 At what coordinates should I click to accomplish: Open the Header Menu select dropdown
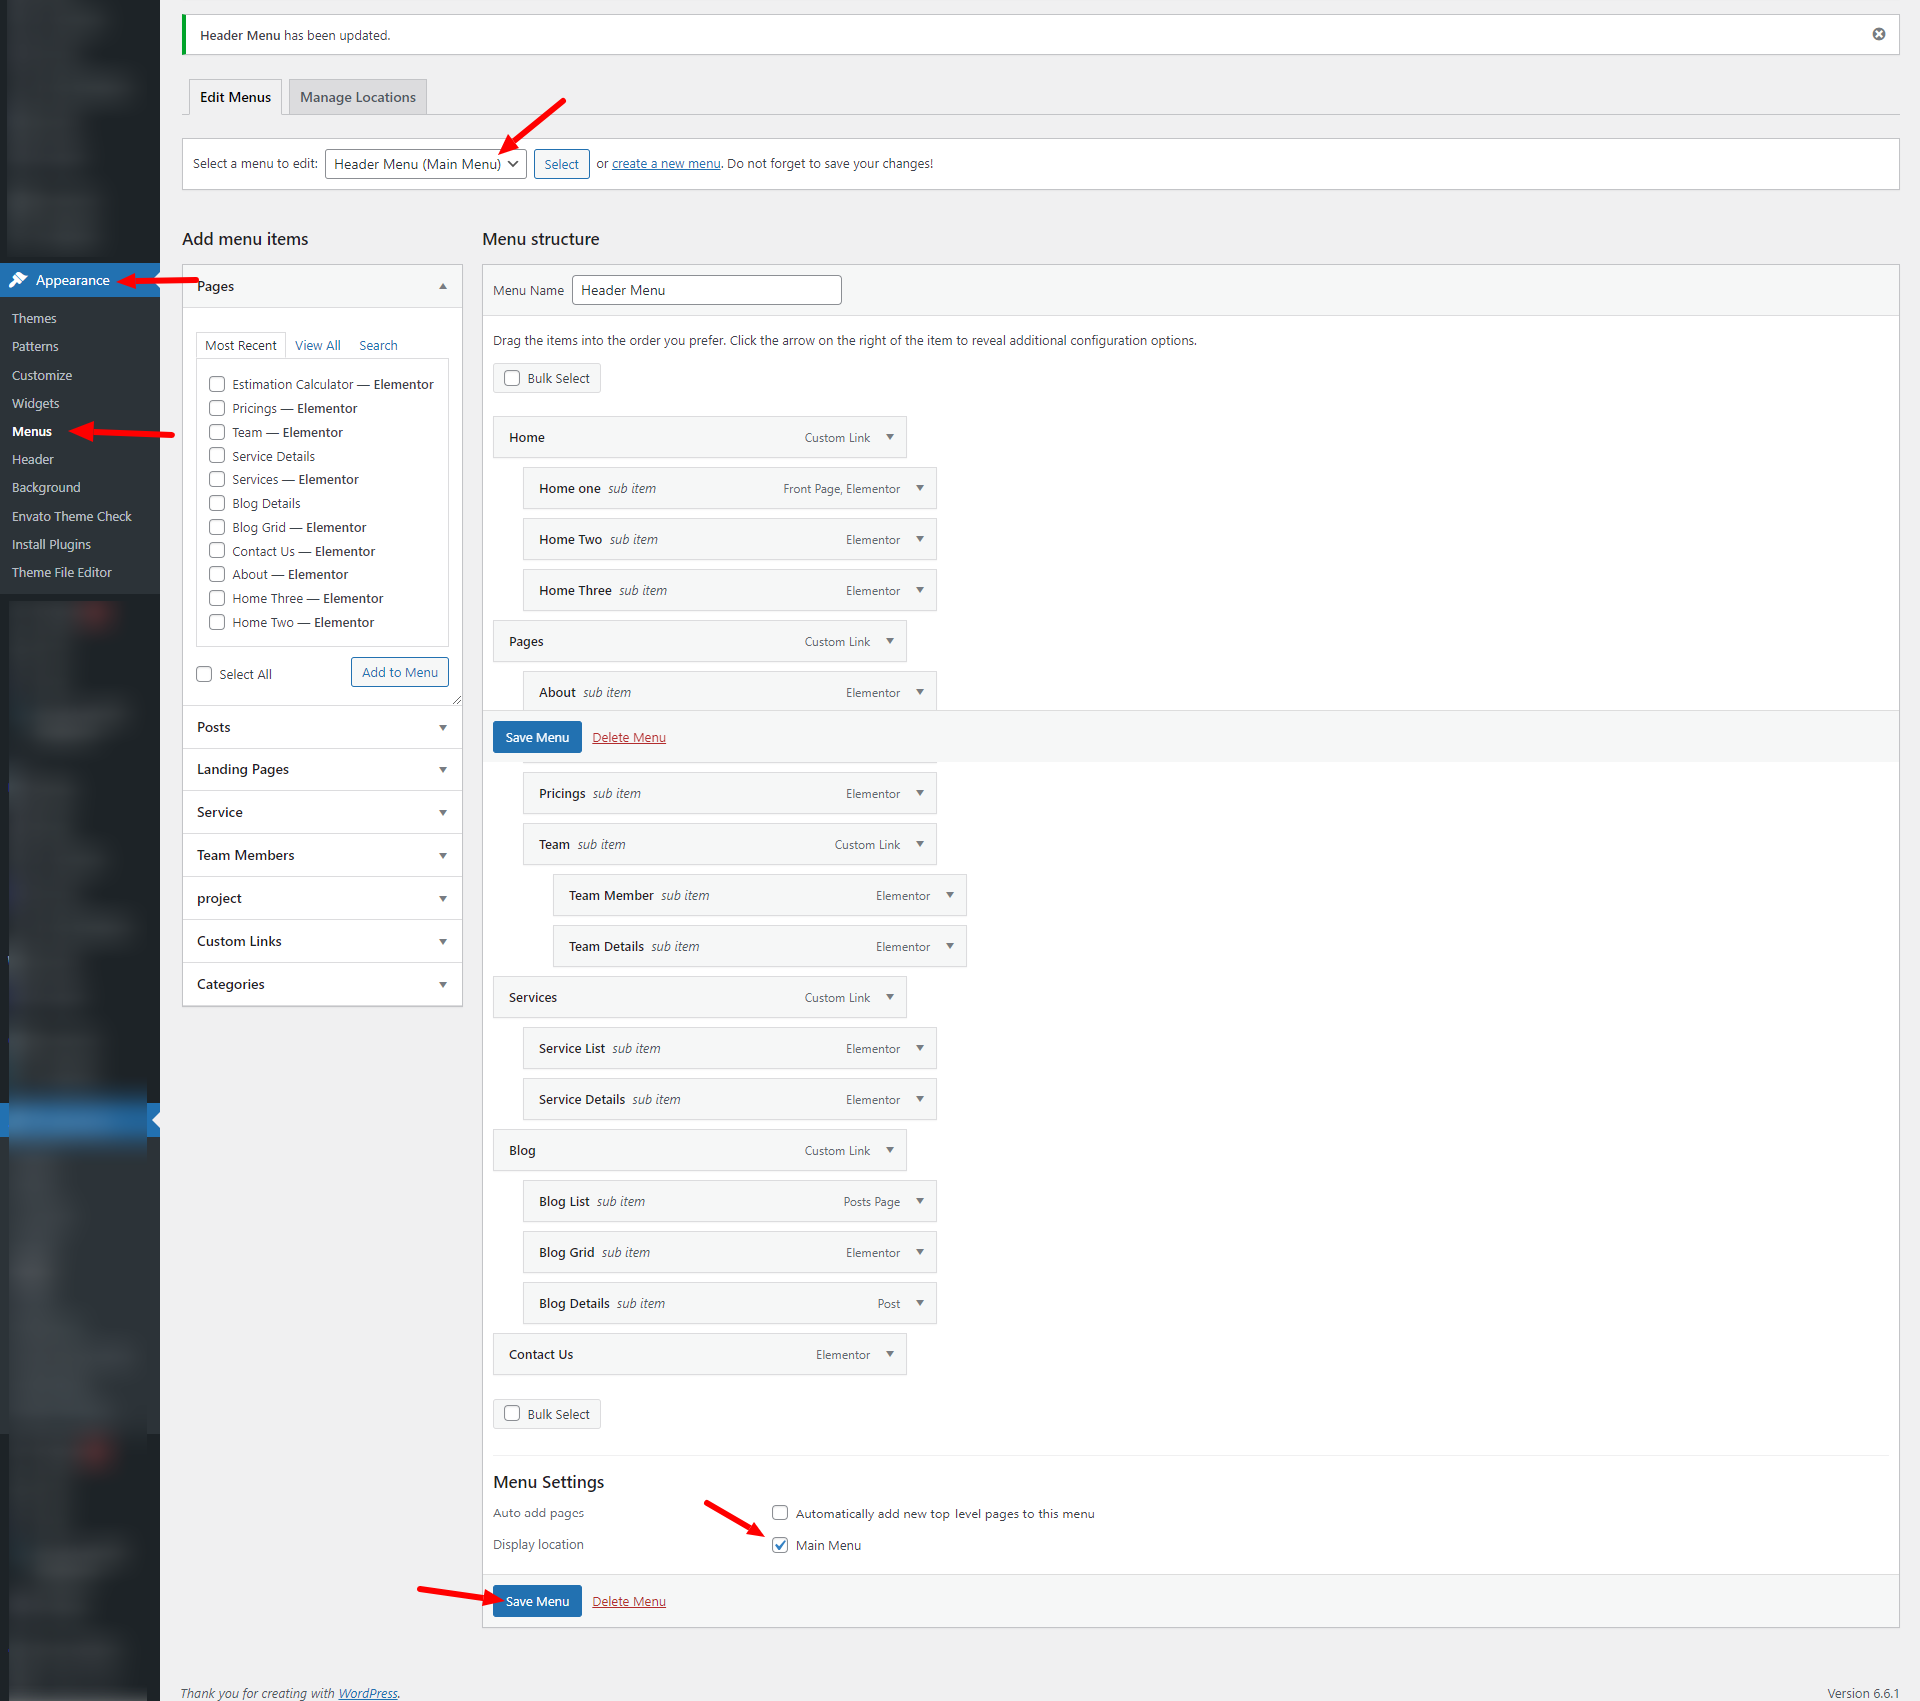click(425, 164)
